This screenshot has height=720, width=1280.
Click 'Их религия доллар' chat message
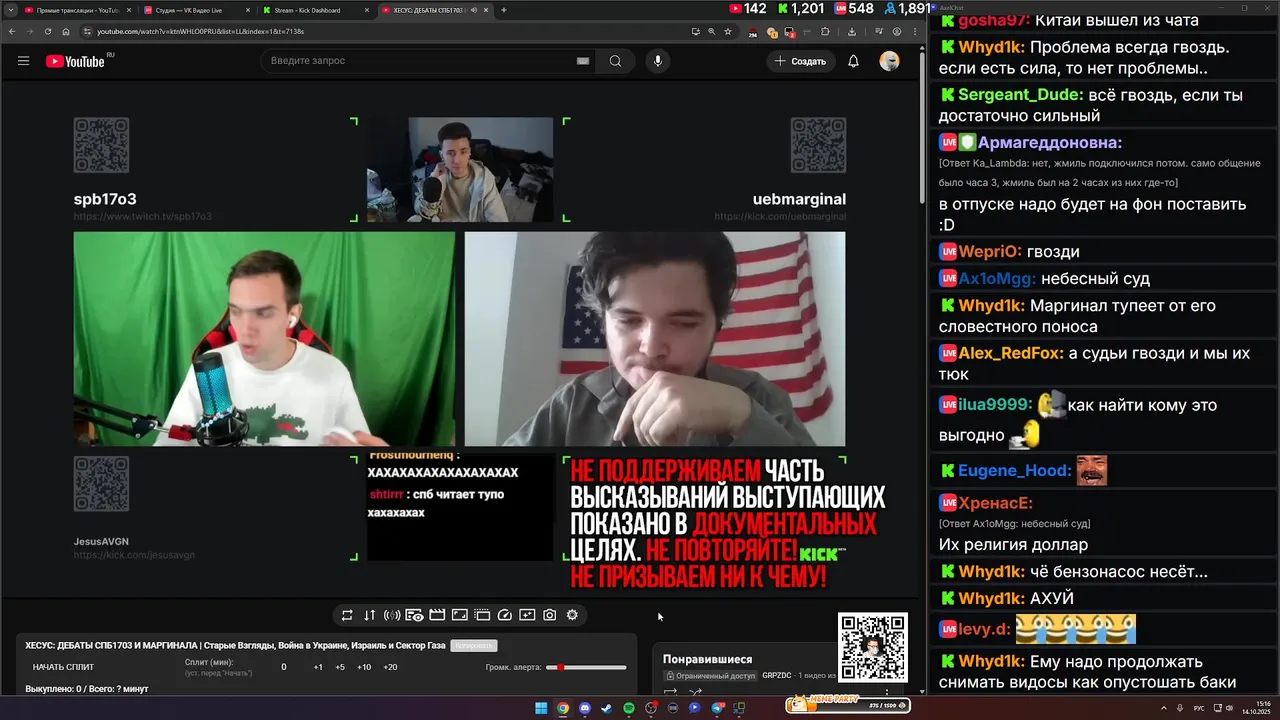pyautogui.click(x=1013, y=545)
